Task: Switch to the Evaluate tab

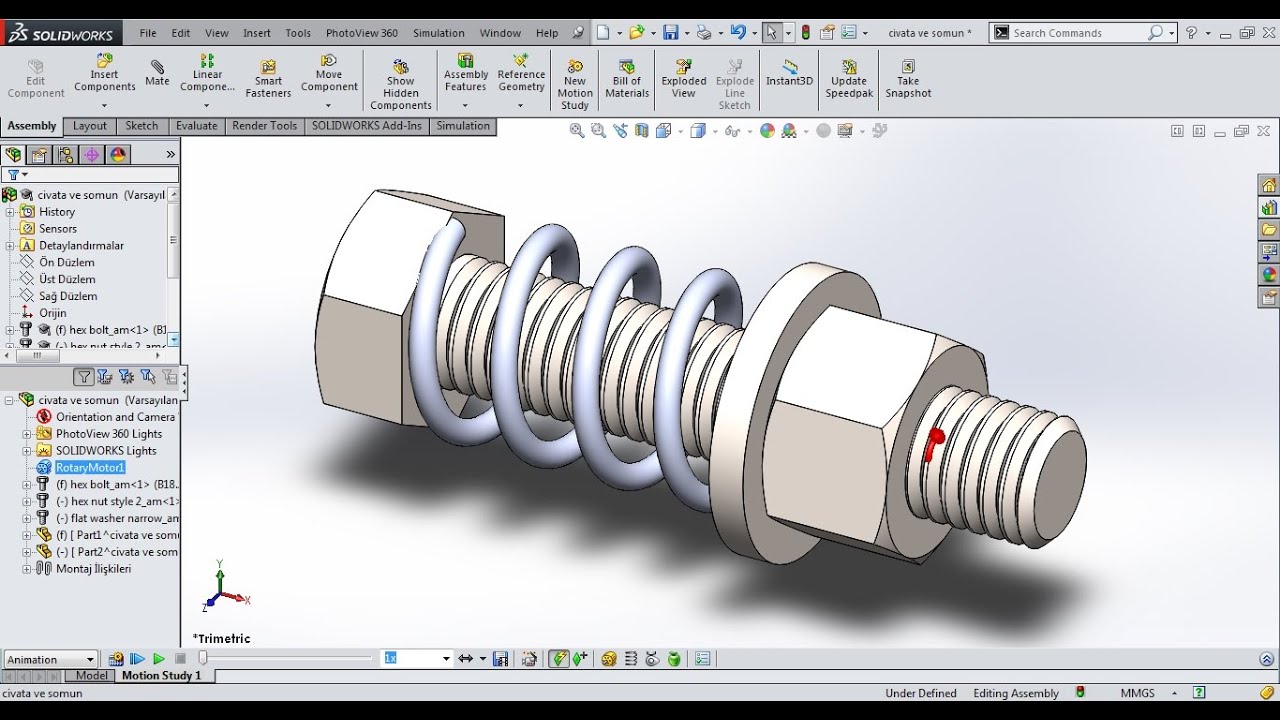Action: (197, 126)
